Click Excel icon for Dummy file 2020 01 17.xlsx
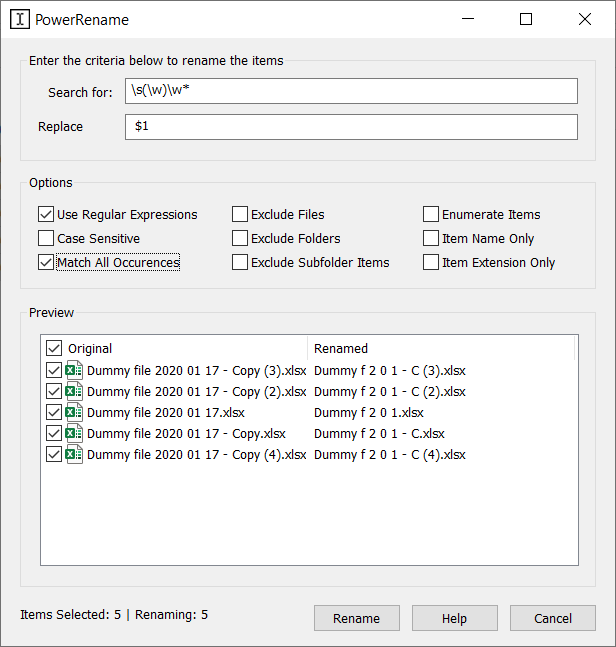The image size is (616, 647). 74,413
